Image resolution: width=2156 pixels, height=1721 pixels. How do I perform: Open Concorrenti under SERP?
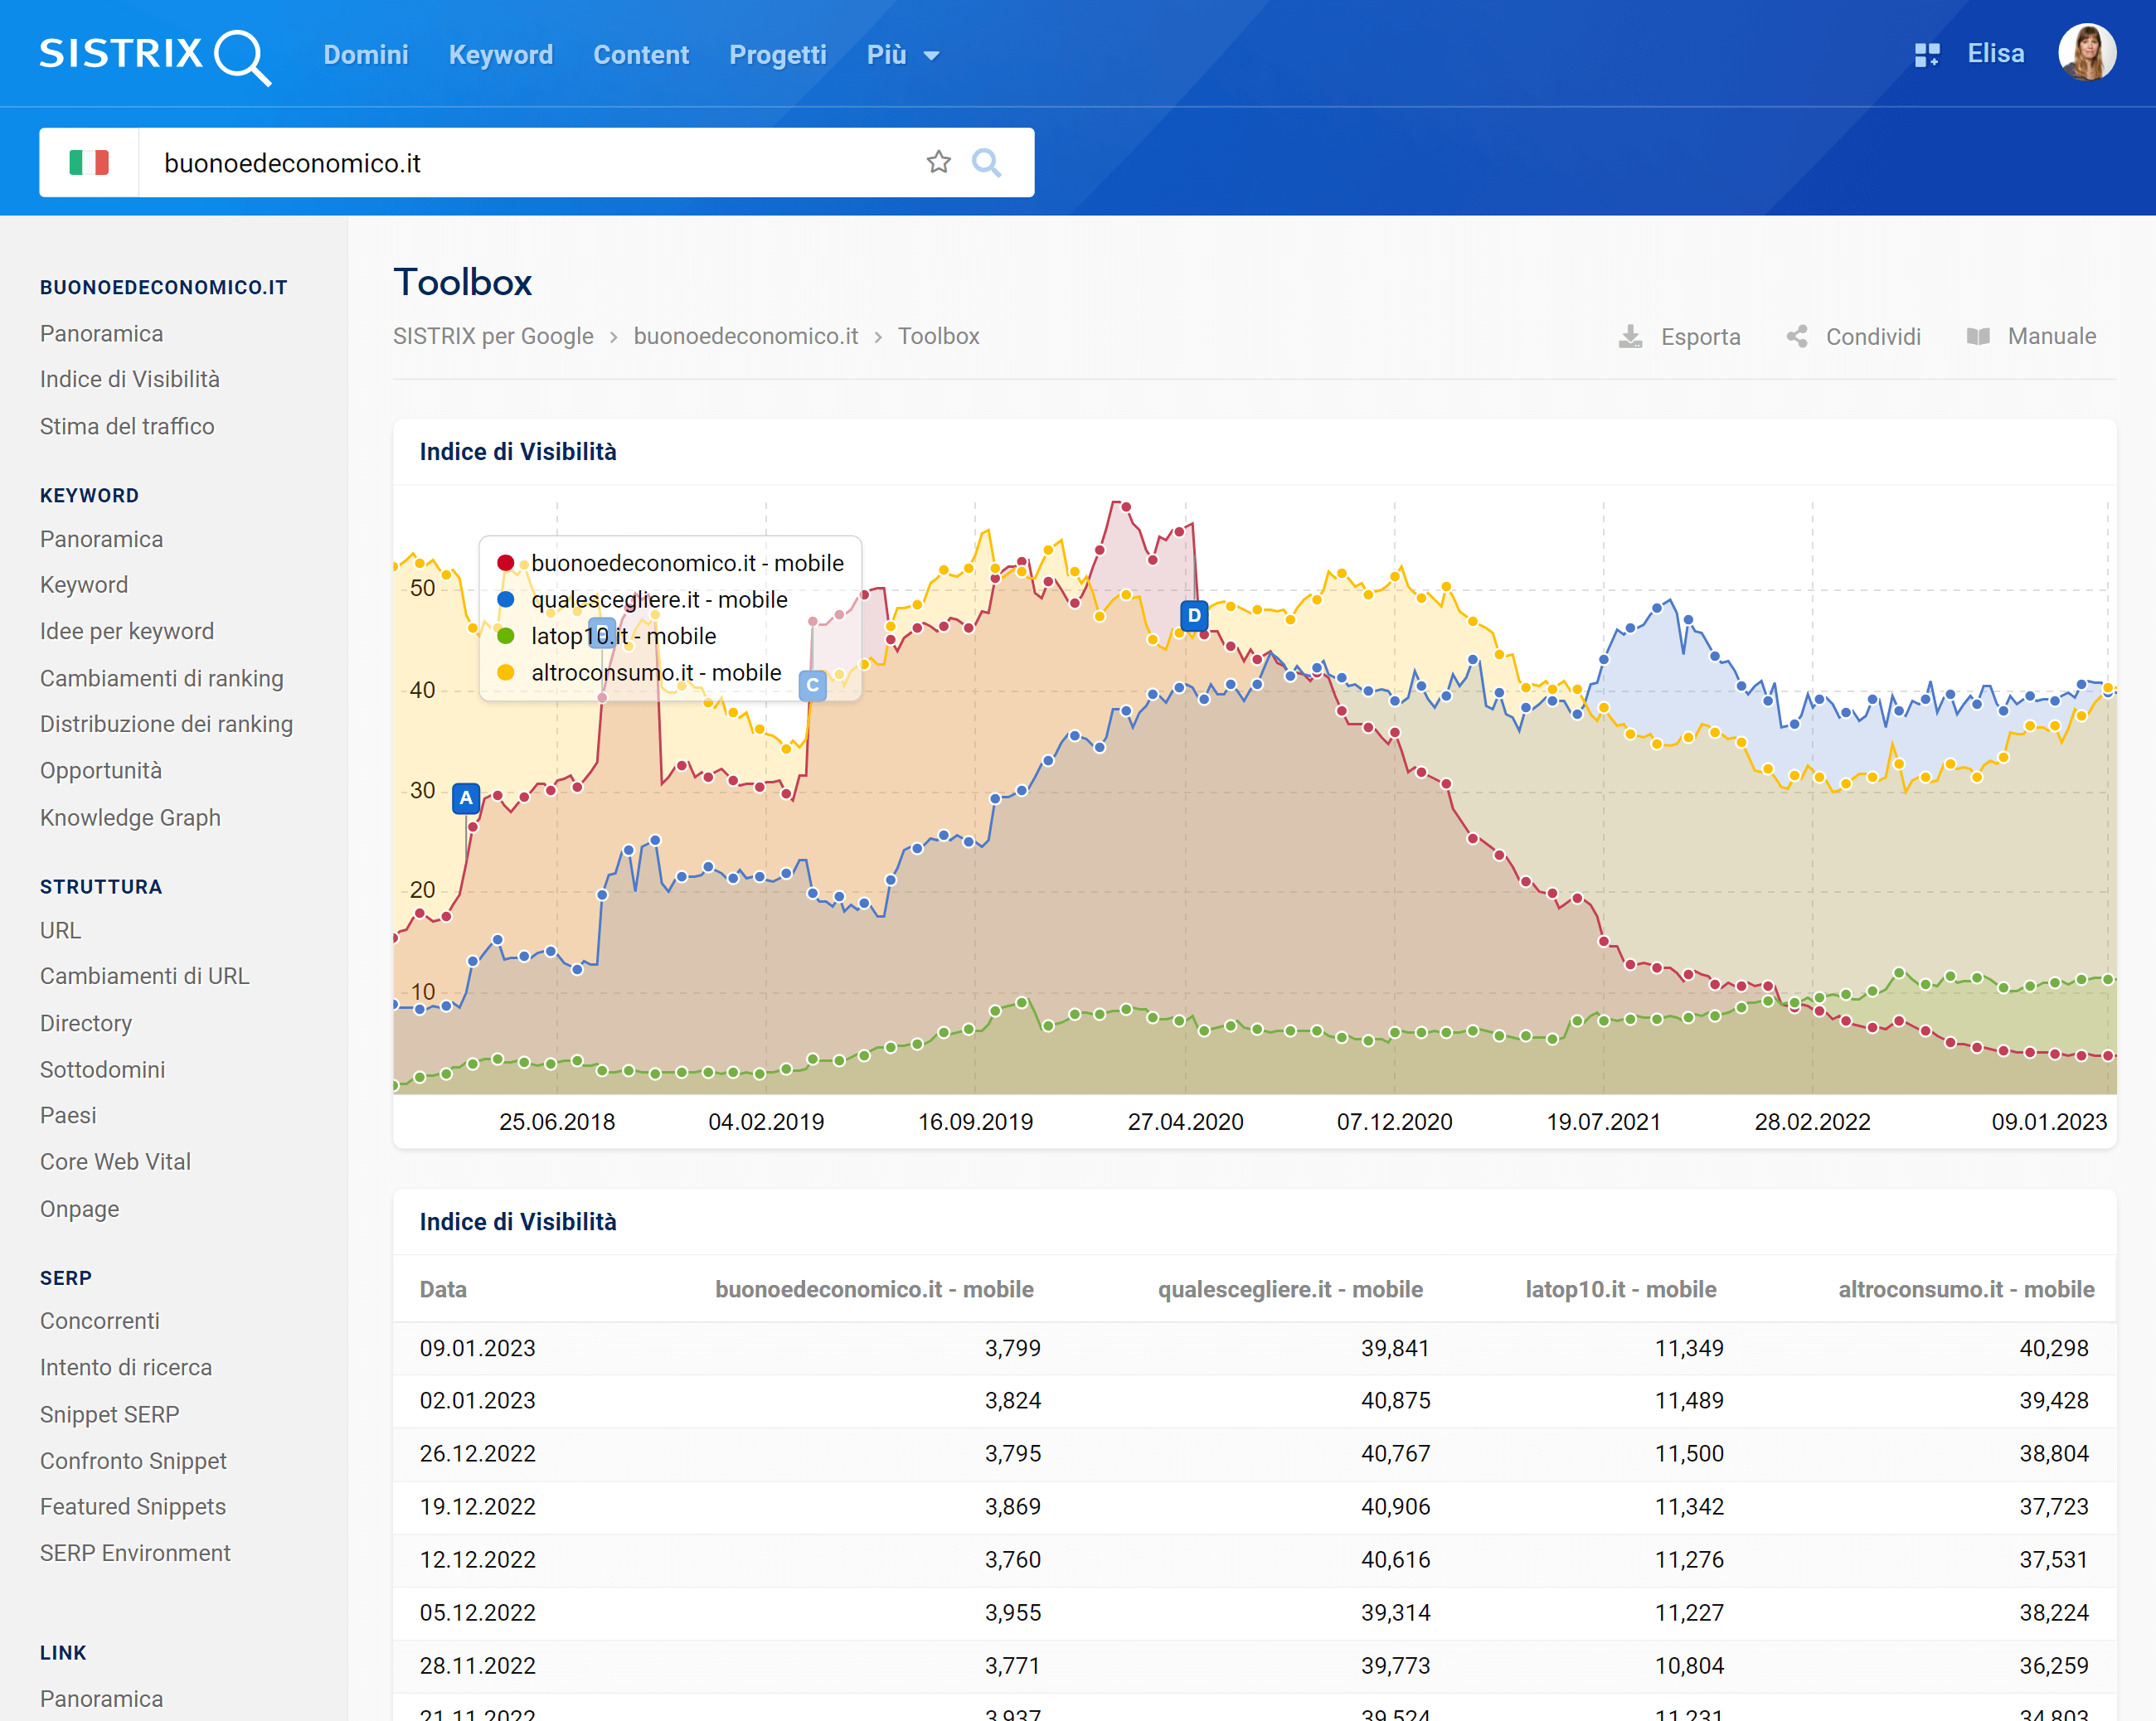click(100, 1322)
